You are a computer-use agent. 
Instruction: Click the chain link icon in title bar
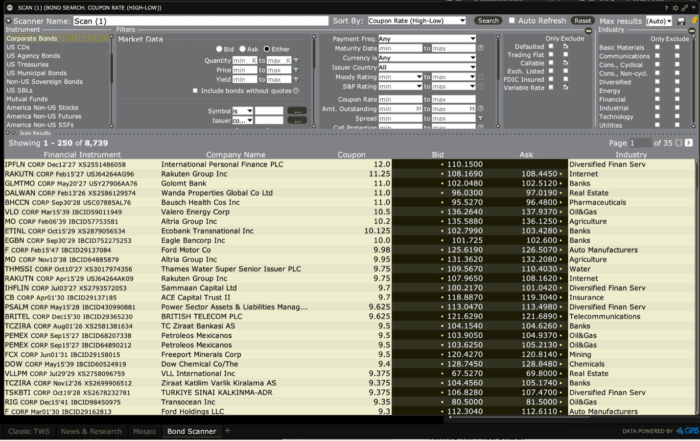684,8
